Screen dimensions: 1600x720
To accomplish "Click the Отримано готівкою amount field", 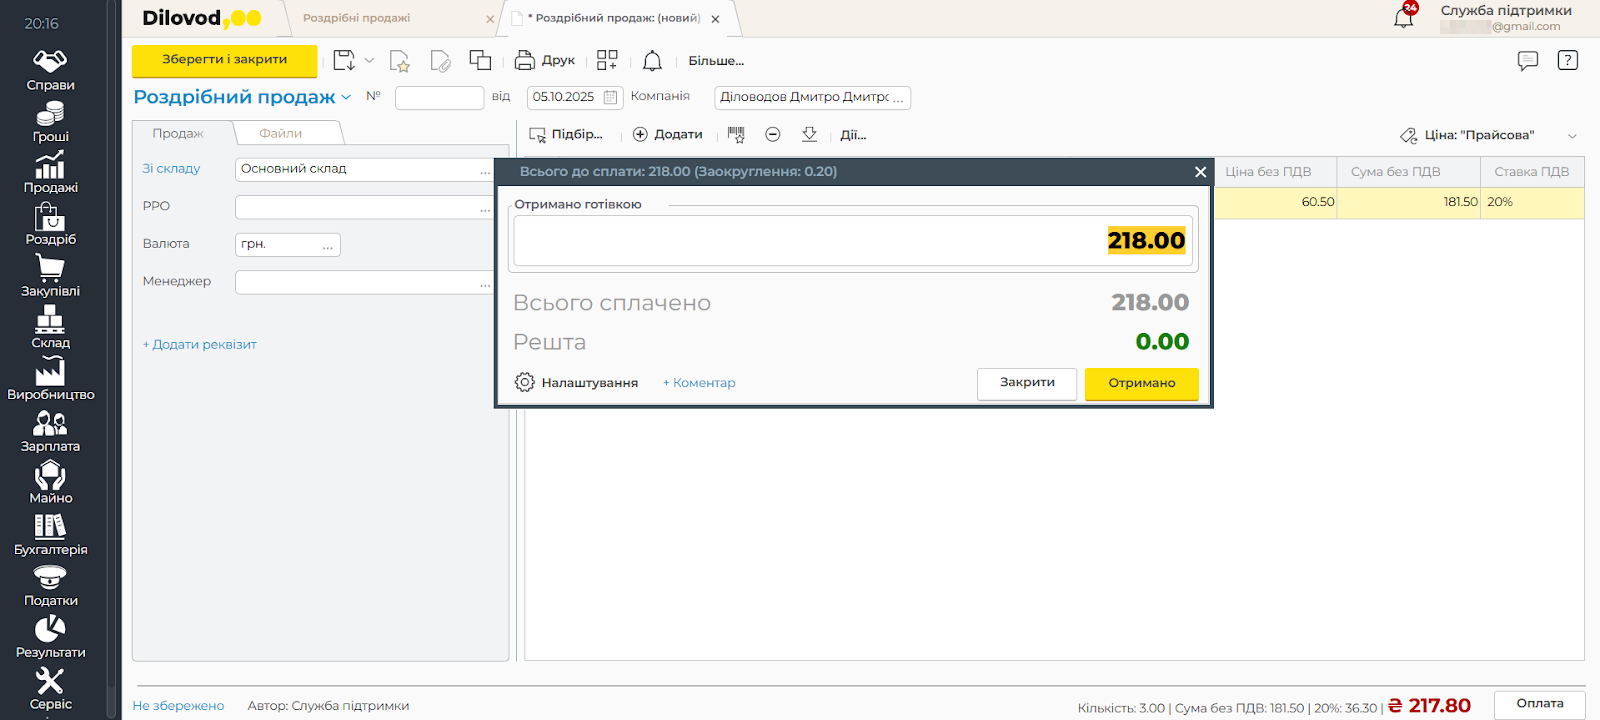I will coord(852,241).
